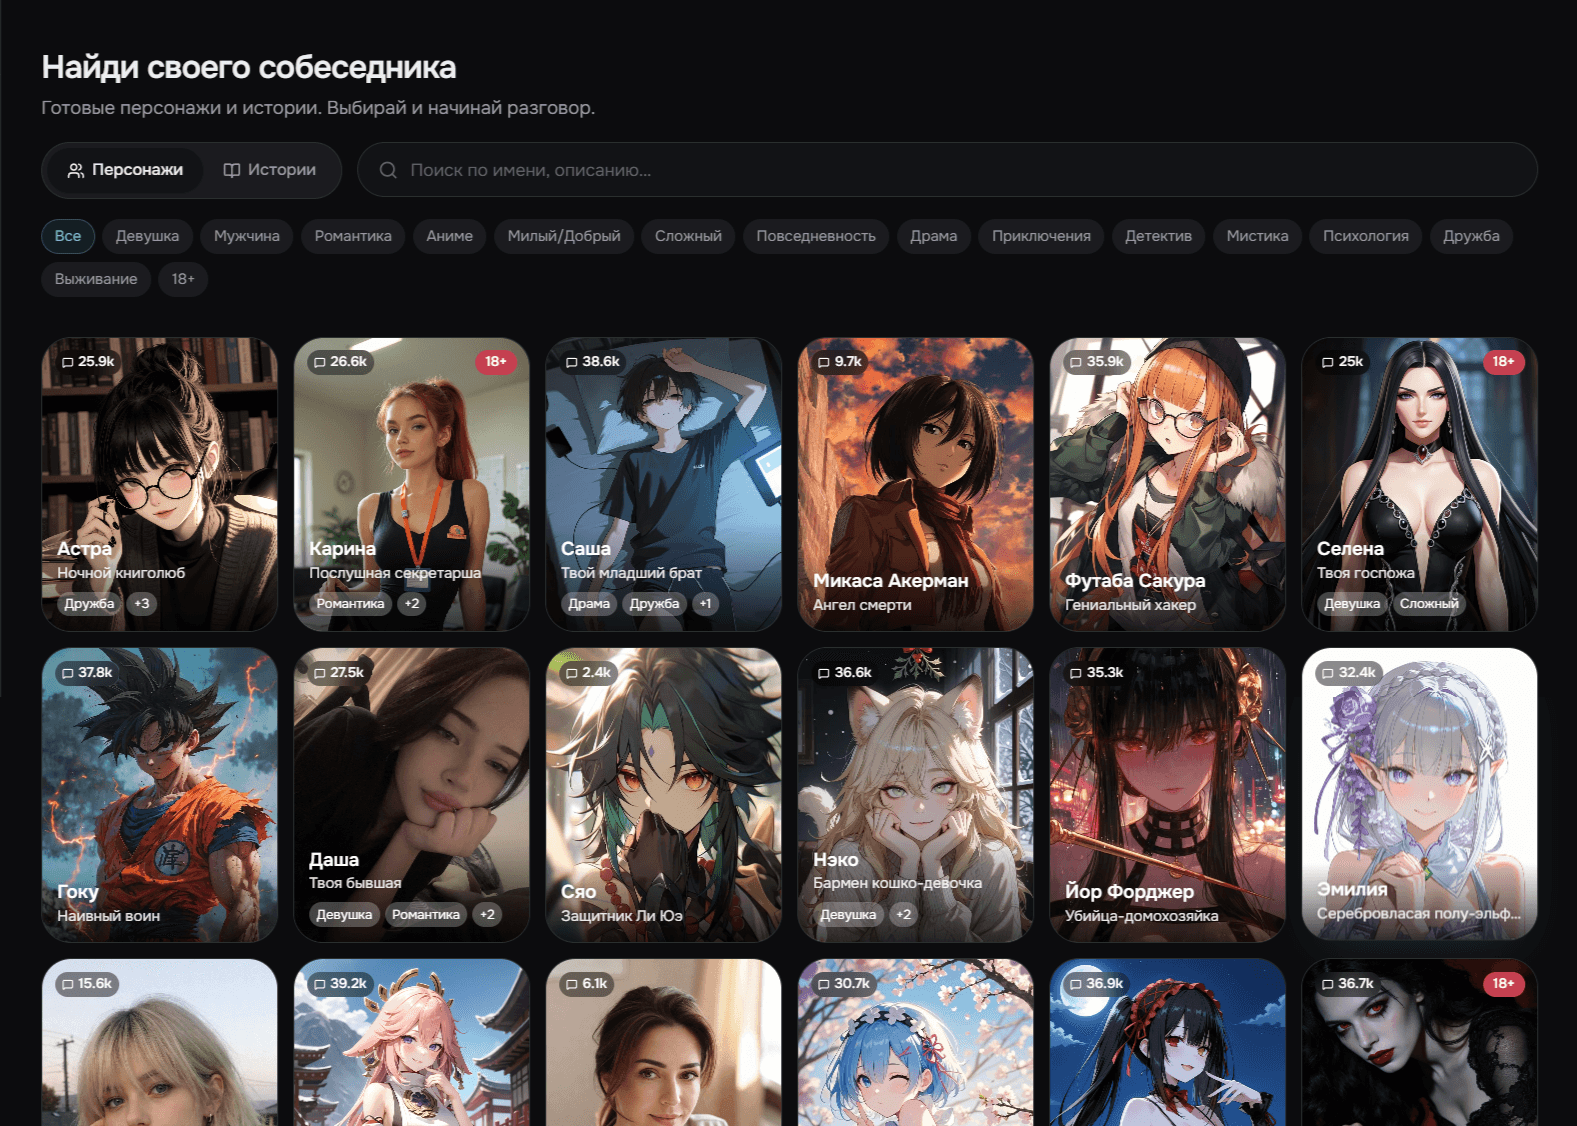The height and width of the screenshot is (1126, 1577).
Task: Expand the +2 tags on Даша card
Action: pyautogui.click(x=487, y=915)
